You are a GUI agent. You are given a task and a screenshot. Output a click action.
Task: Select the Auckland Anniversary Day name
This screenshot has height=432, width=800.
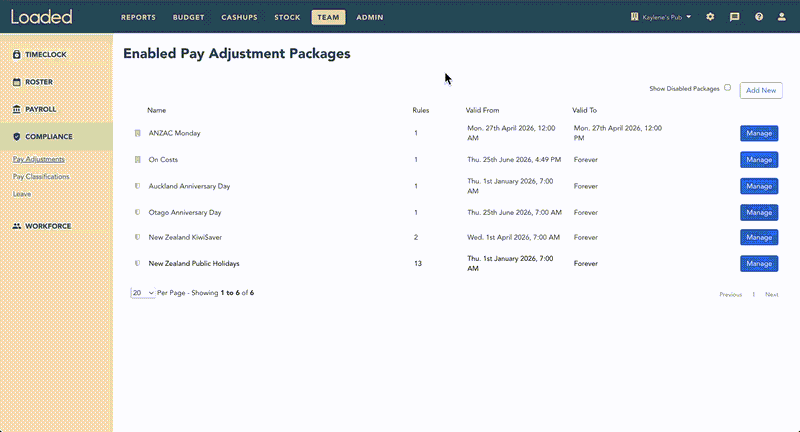click(x=189, y=186)
